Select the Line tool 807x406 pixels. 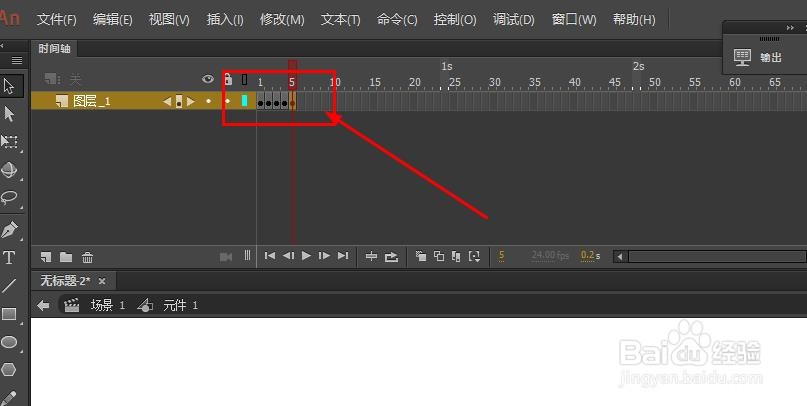(9, 285)
